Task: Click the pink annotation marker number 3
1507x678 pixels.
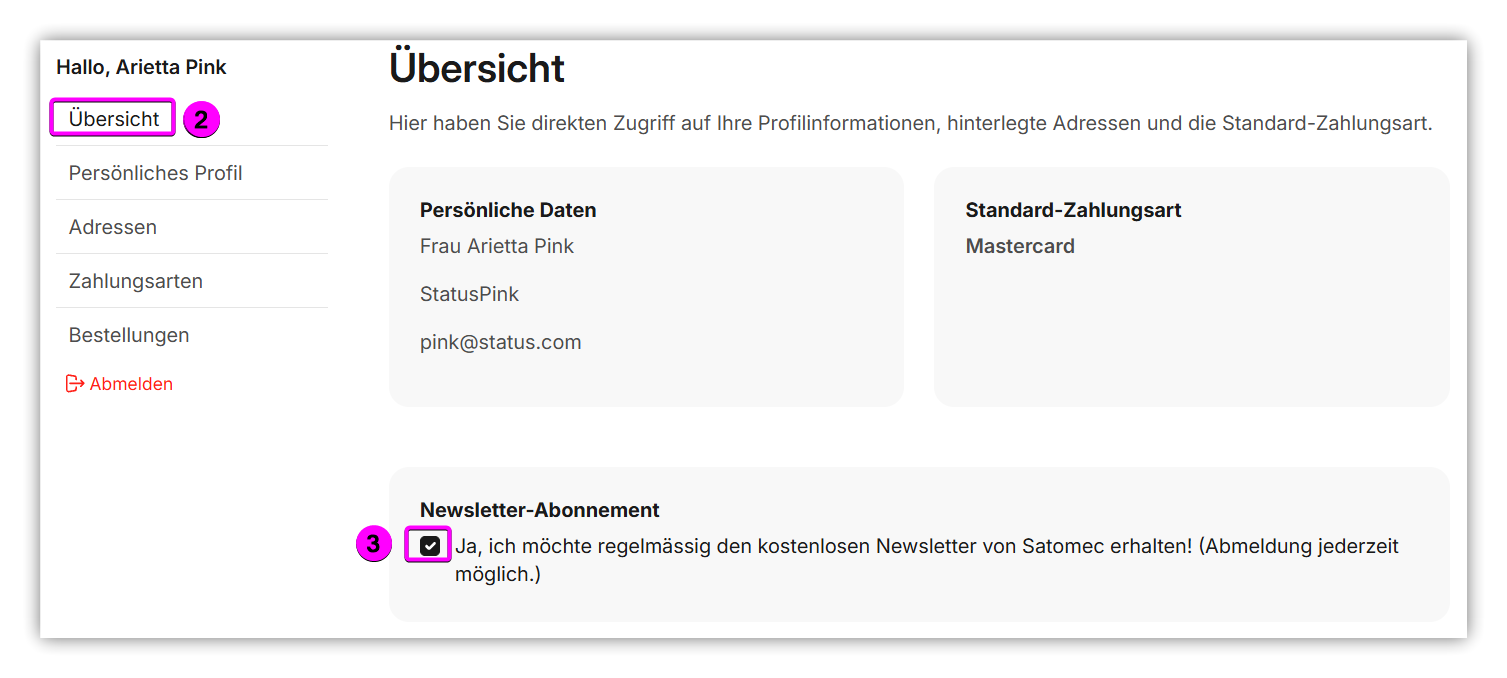Action: 373,545
